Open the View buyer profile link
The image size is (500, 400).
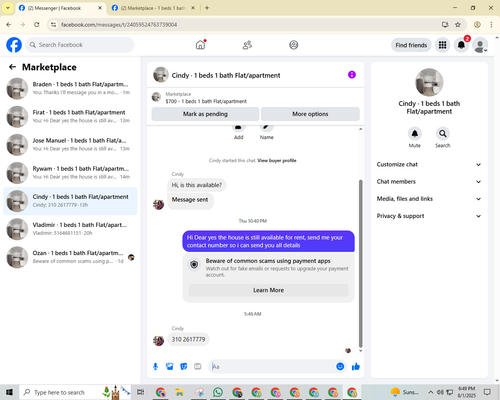click(277, 161)
